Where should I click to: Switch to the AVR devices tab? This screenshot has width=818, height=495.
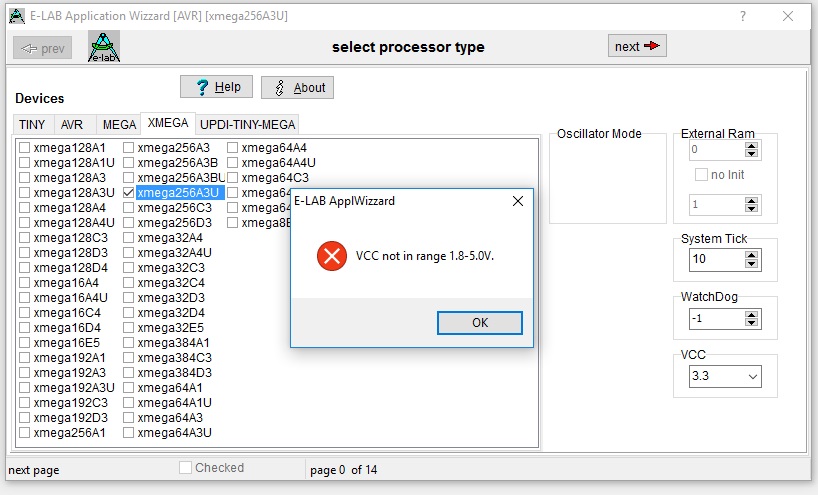click(x=72, y=125)
